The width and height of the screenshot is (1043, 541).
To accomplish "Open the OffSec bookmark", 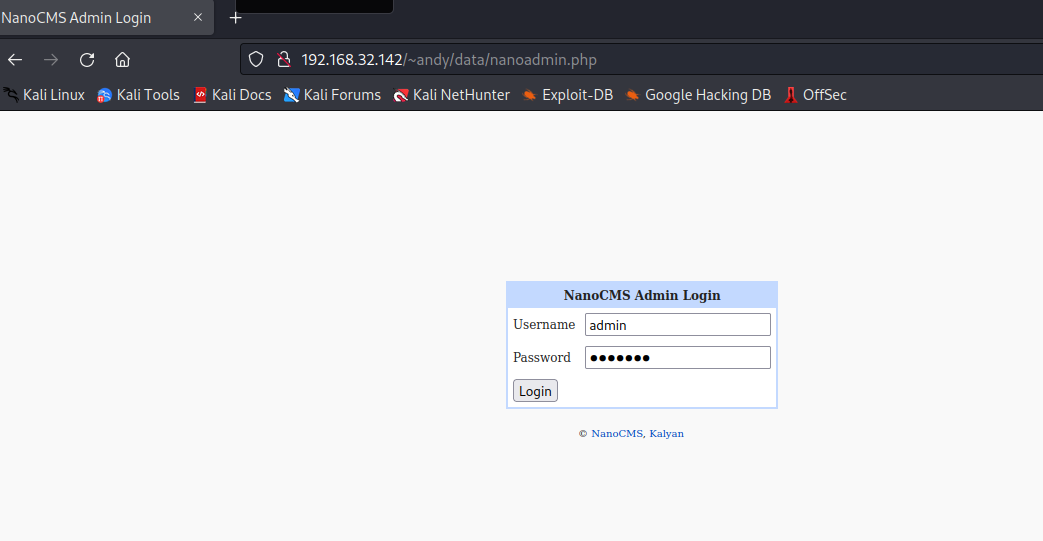I will pyautogui.click(x=815, y=95).
